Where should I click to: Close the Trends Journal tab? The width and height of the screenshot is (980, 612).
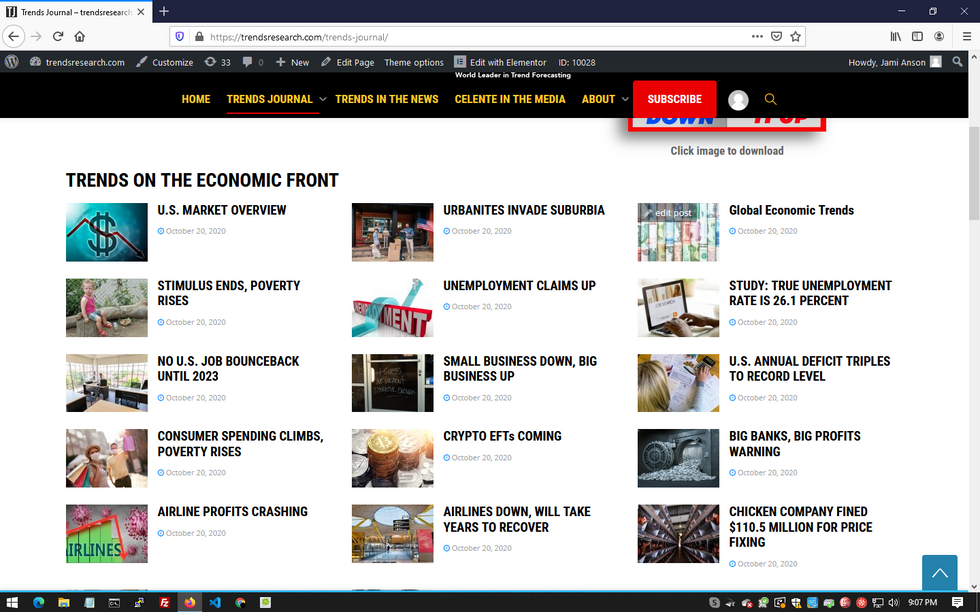(141, 12)
